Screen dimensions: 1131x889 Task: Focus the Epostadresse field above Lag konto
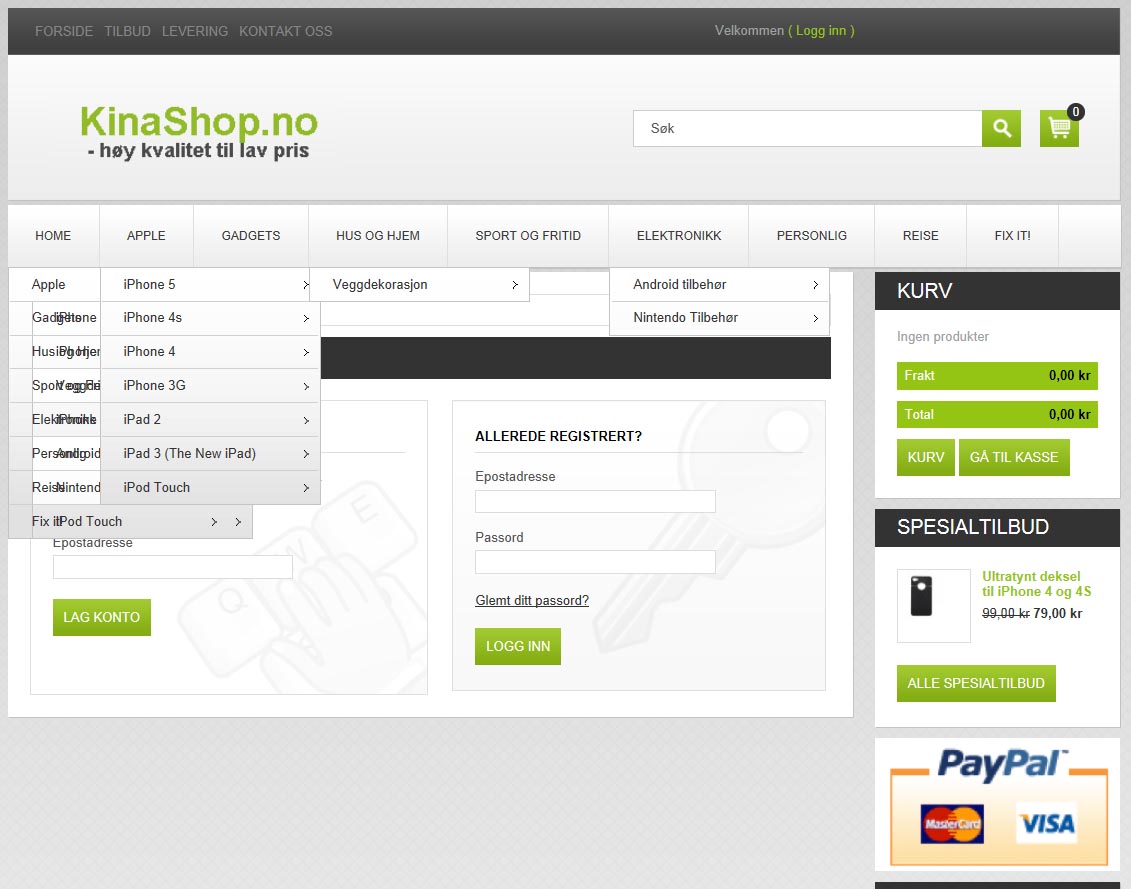172,567
